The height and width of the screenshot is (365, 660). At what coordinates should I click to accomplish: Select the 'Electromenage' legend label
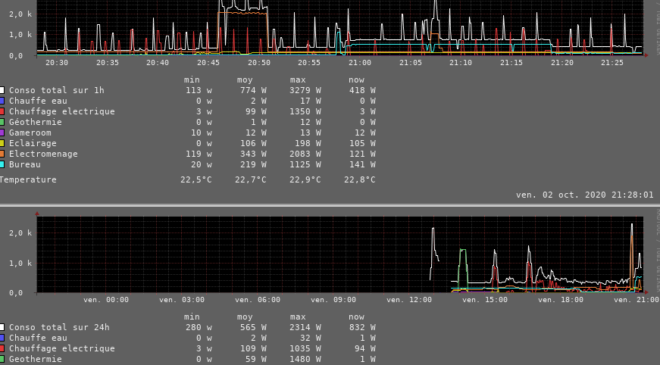43,154
